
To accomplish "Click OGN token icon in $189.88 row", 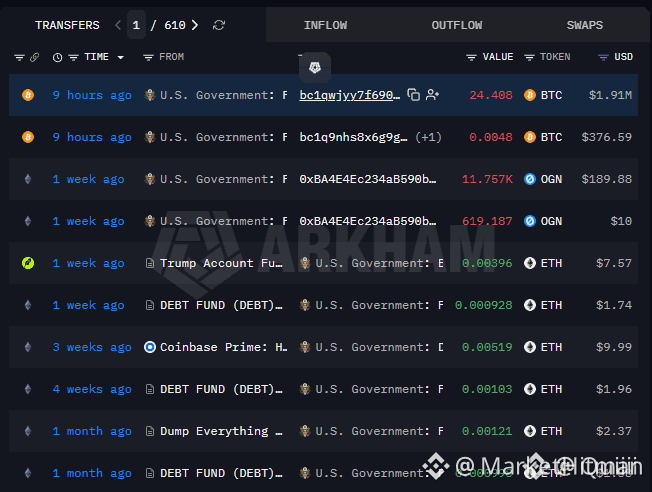I will pos(530,179).
